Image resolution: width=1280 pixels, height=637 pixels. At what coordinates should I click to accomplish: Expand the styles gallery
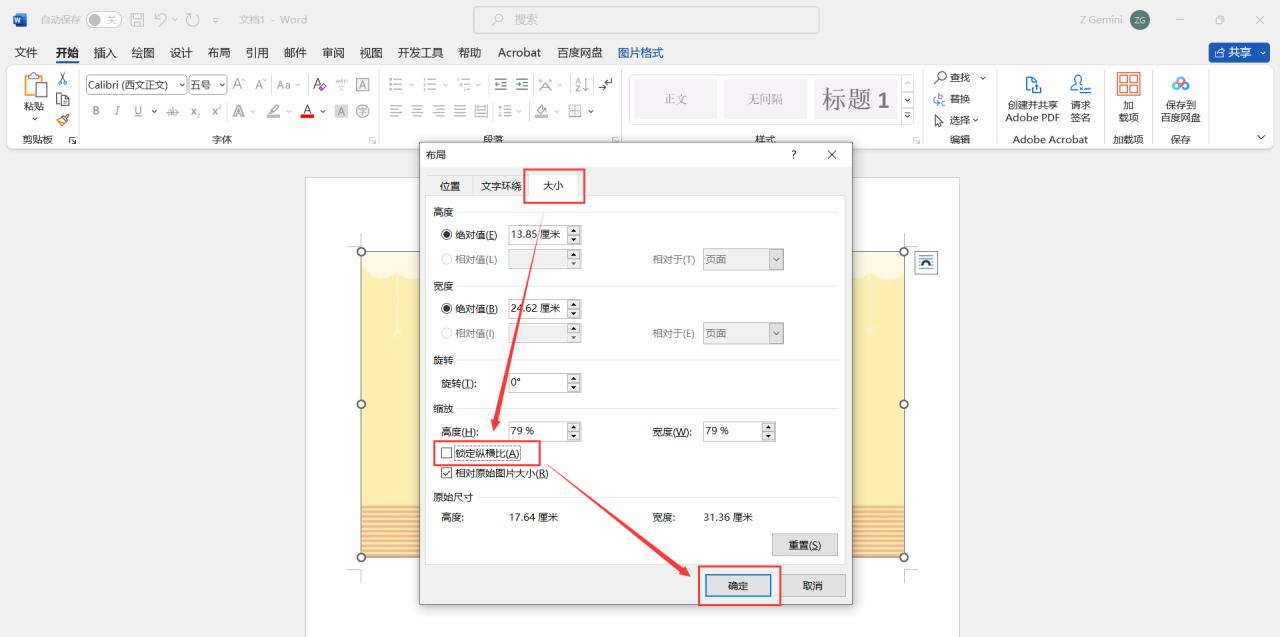(x=908, y=116)
